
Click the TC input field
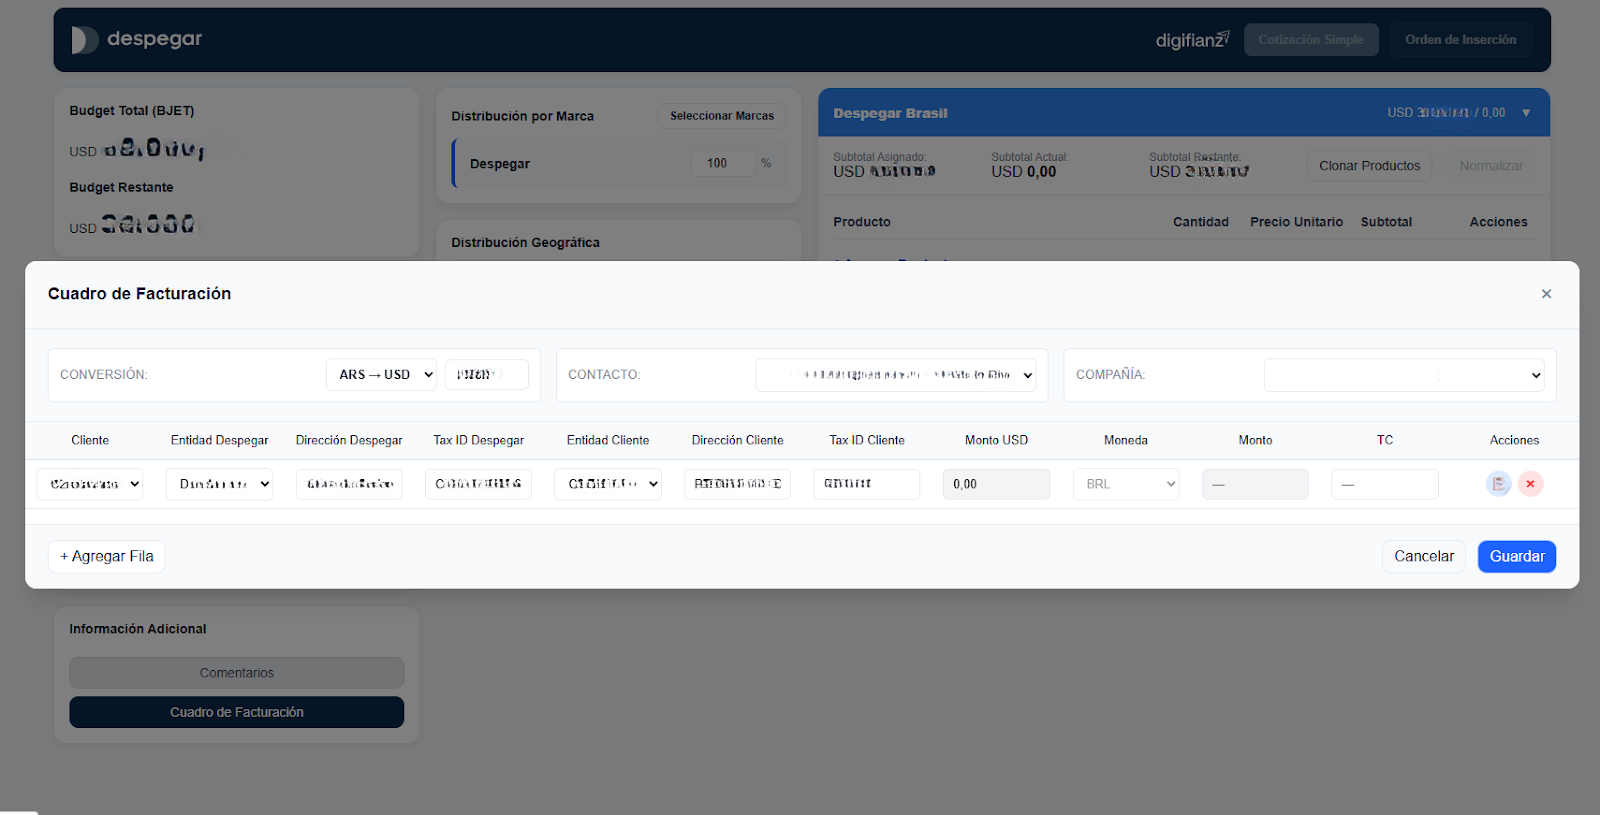click(1385, 484)
